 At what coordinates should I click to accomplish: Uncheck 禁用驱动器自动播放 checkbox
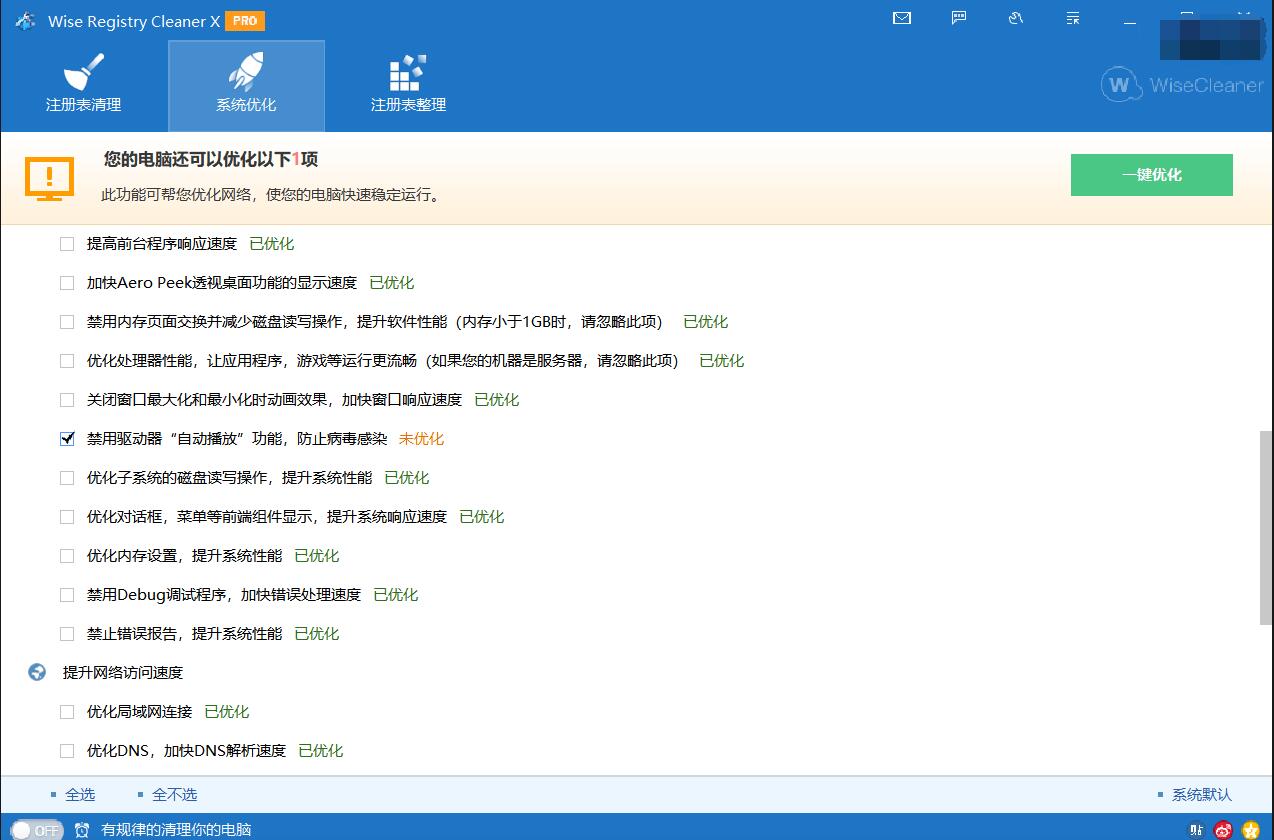pyautogui.click(x=67, y=438)
